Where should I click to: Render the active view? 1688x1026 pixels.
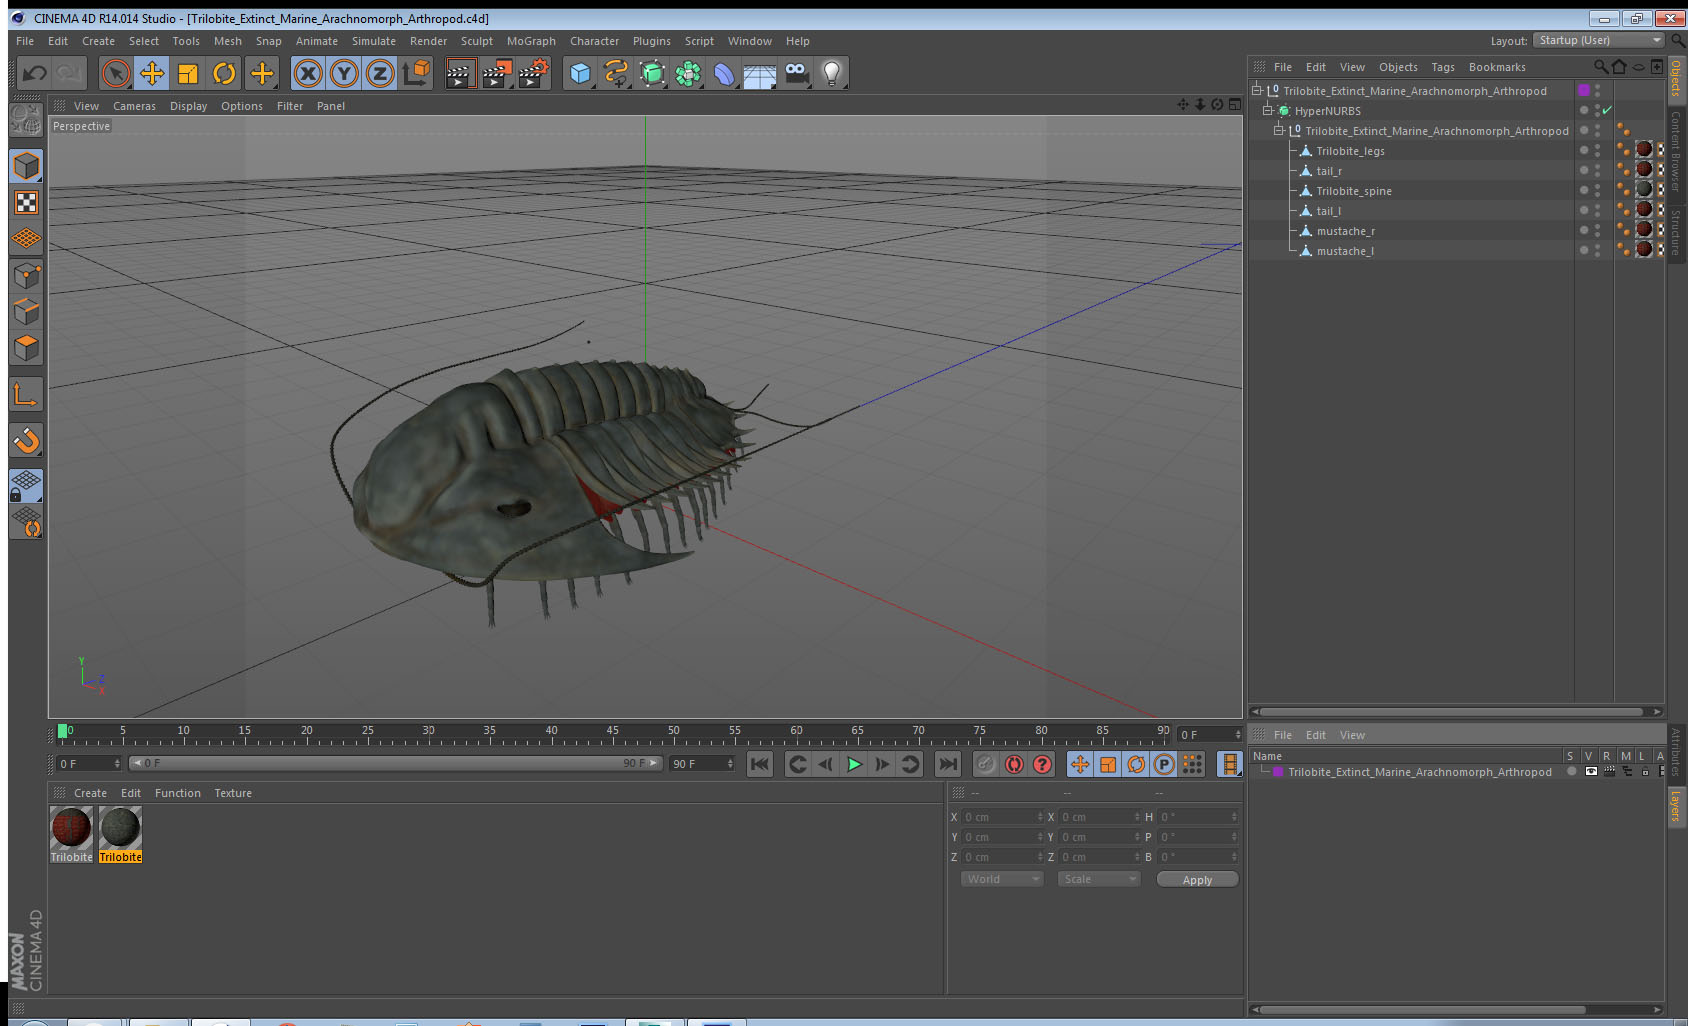(459, 73)
